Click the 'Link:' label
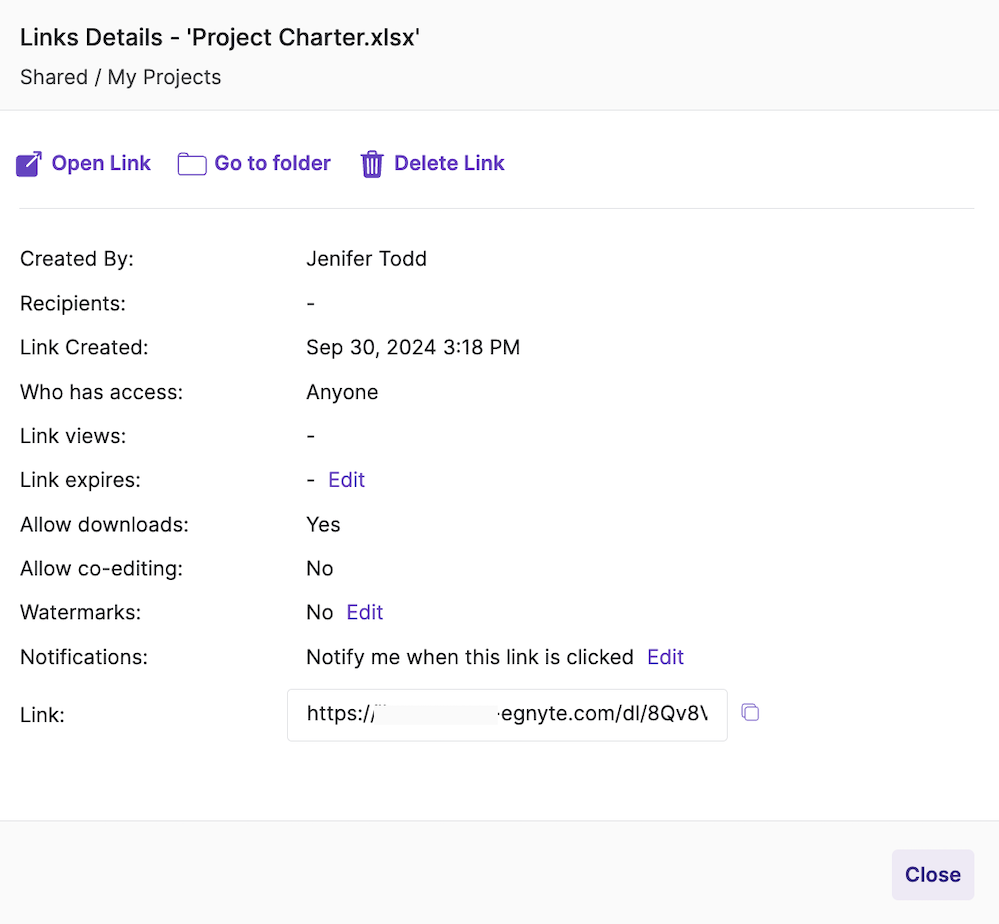The image size is (999, 924). pos(43,715)
